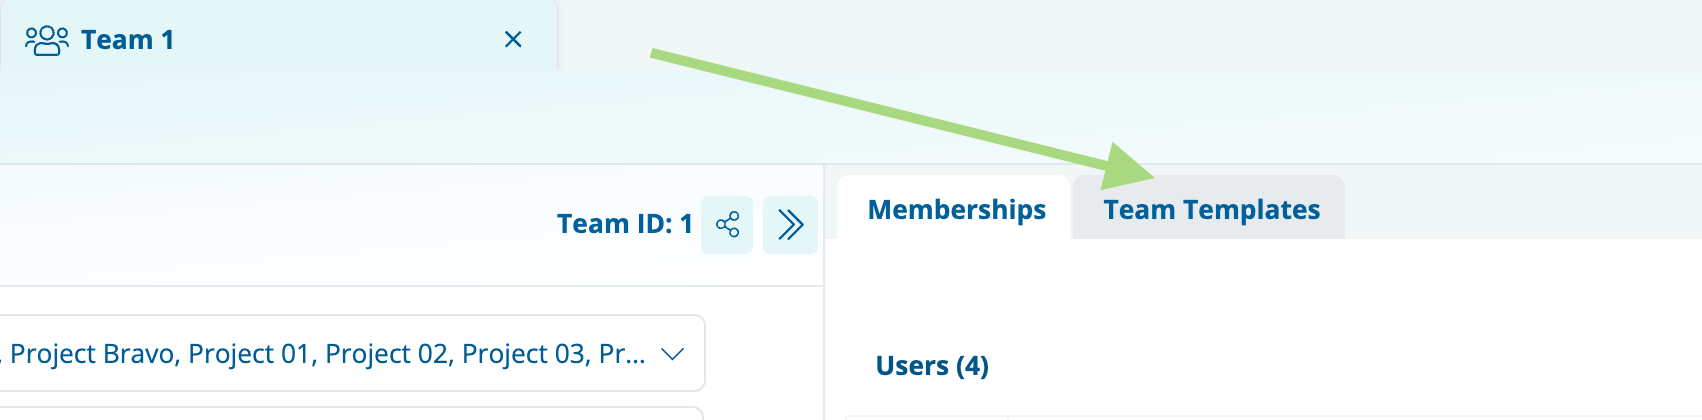This screenshot has height=420, width=1702.
Task: Click Project 03 text in projects field
Action: (x=523, y=354)
